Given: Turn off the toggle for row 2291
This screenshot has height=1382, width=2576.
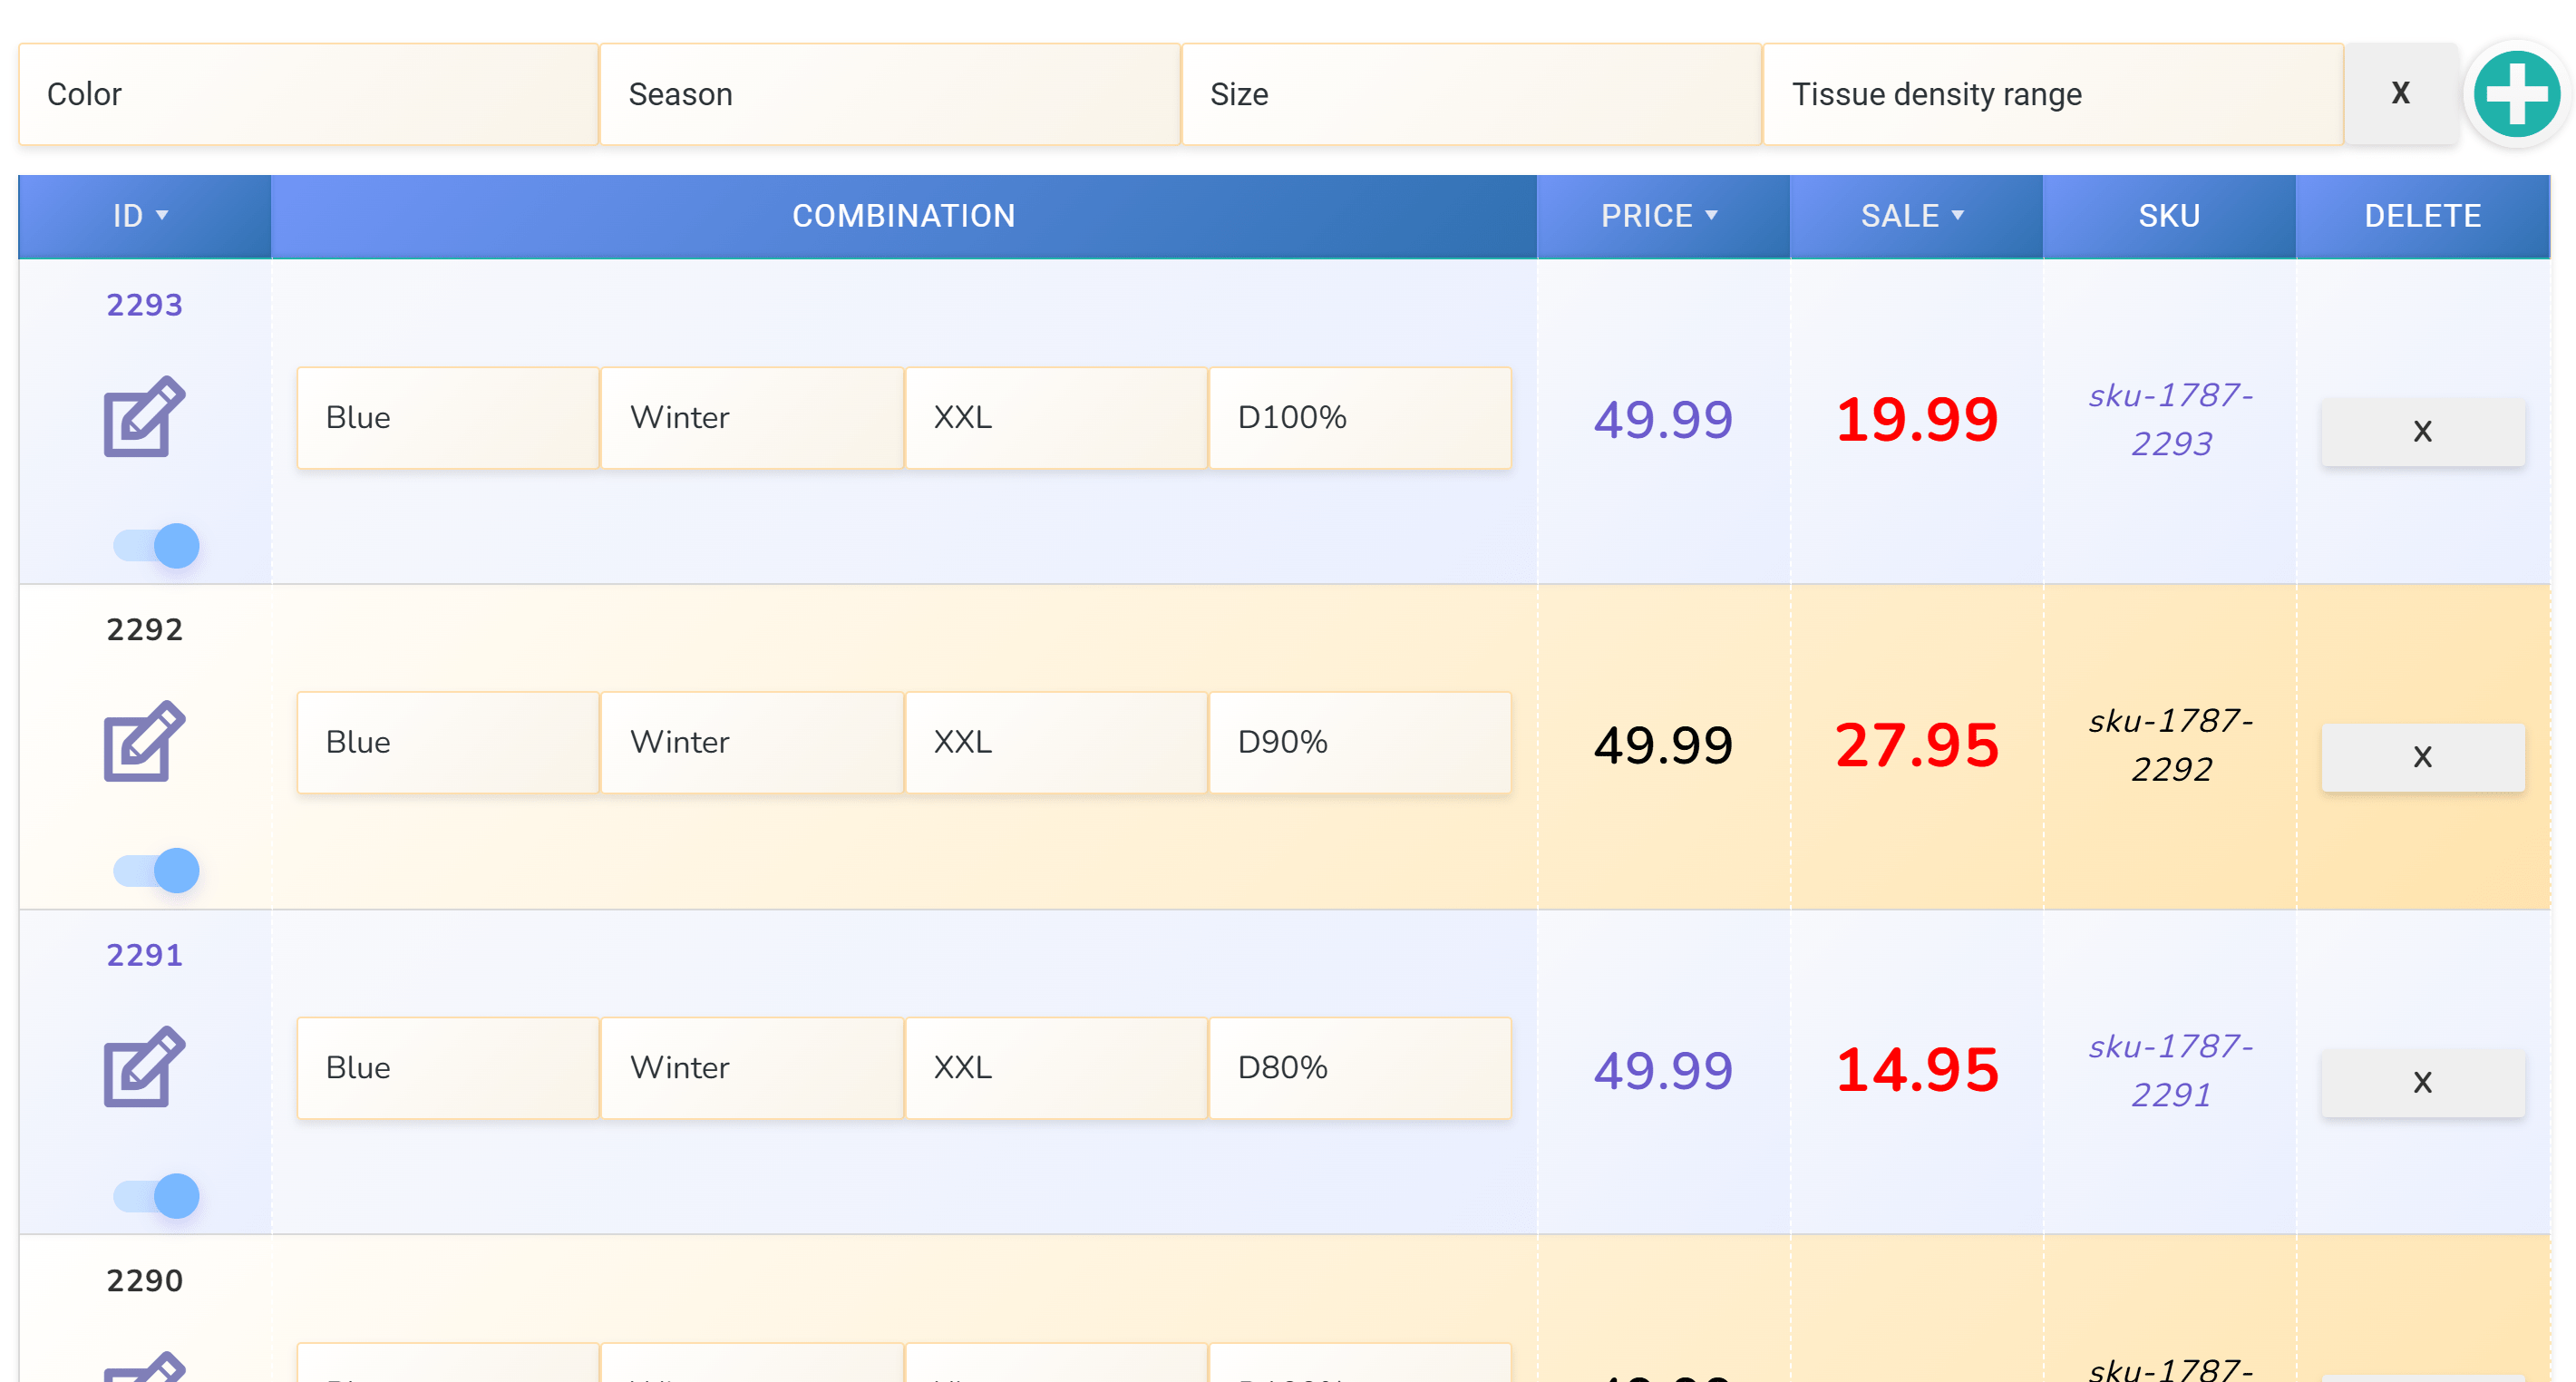Looking at the screenshot, I should coord(157,1196).
